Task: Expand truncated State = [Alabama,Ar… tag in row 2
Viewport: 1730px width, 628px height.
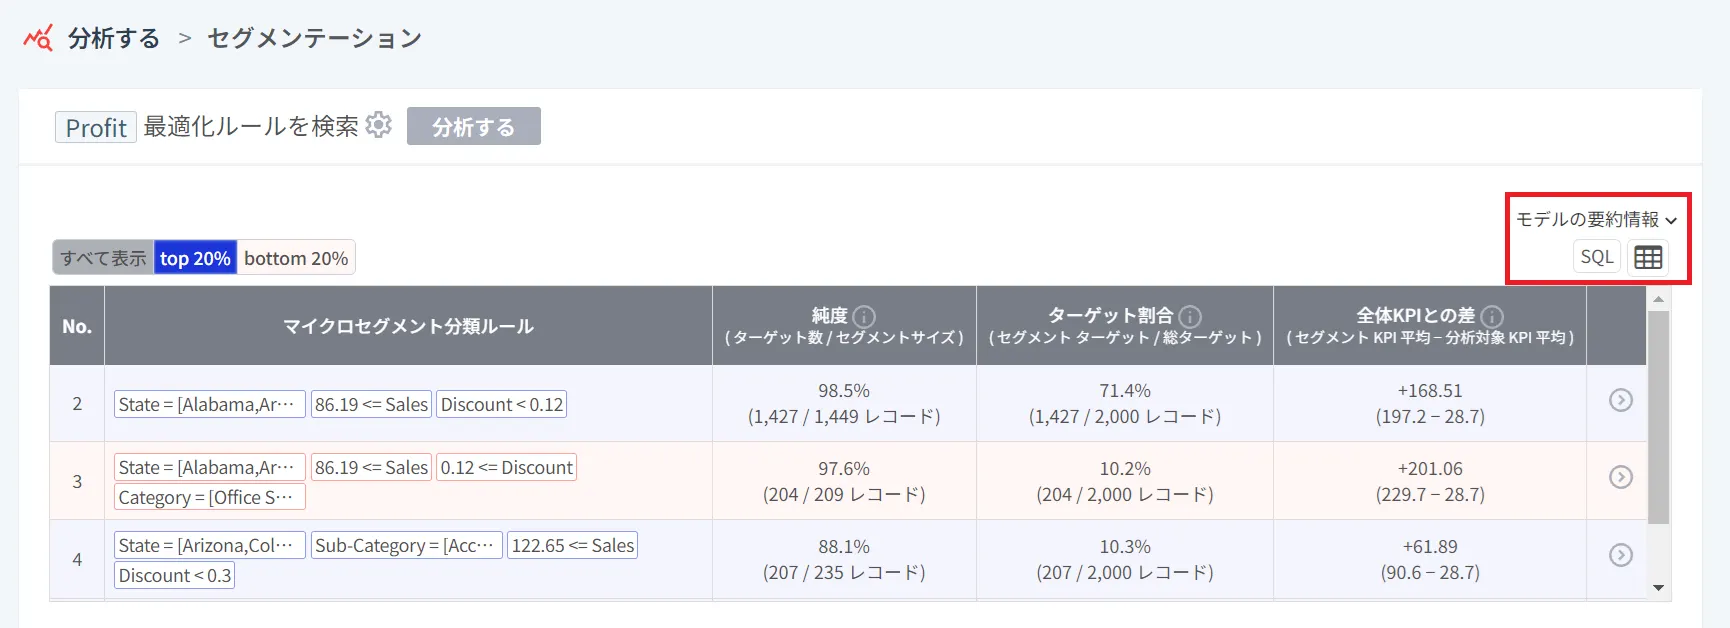Action: [x=208, y=404]
